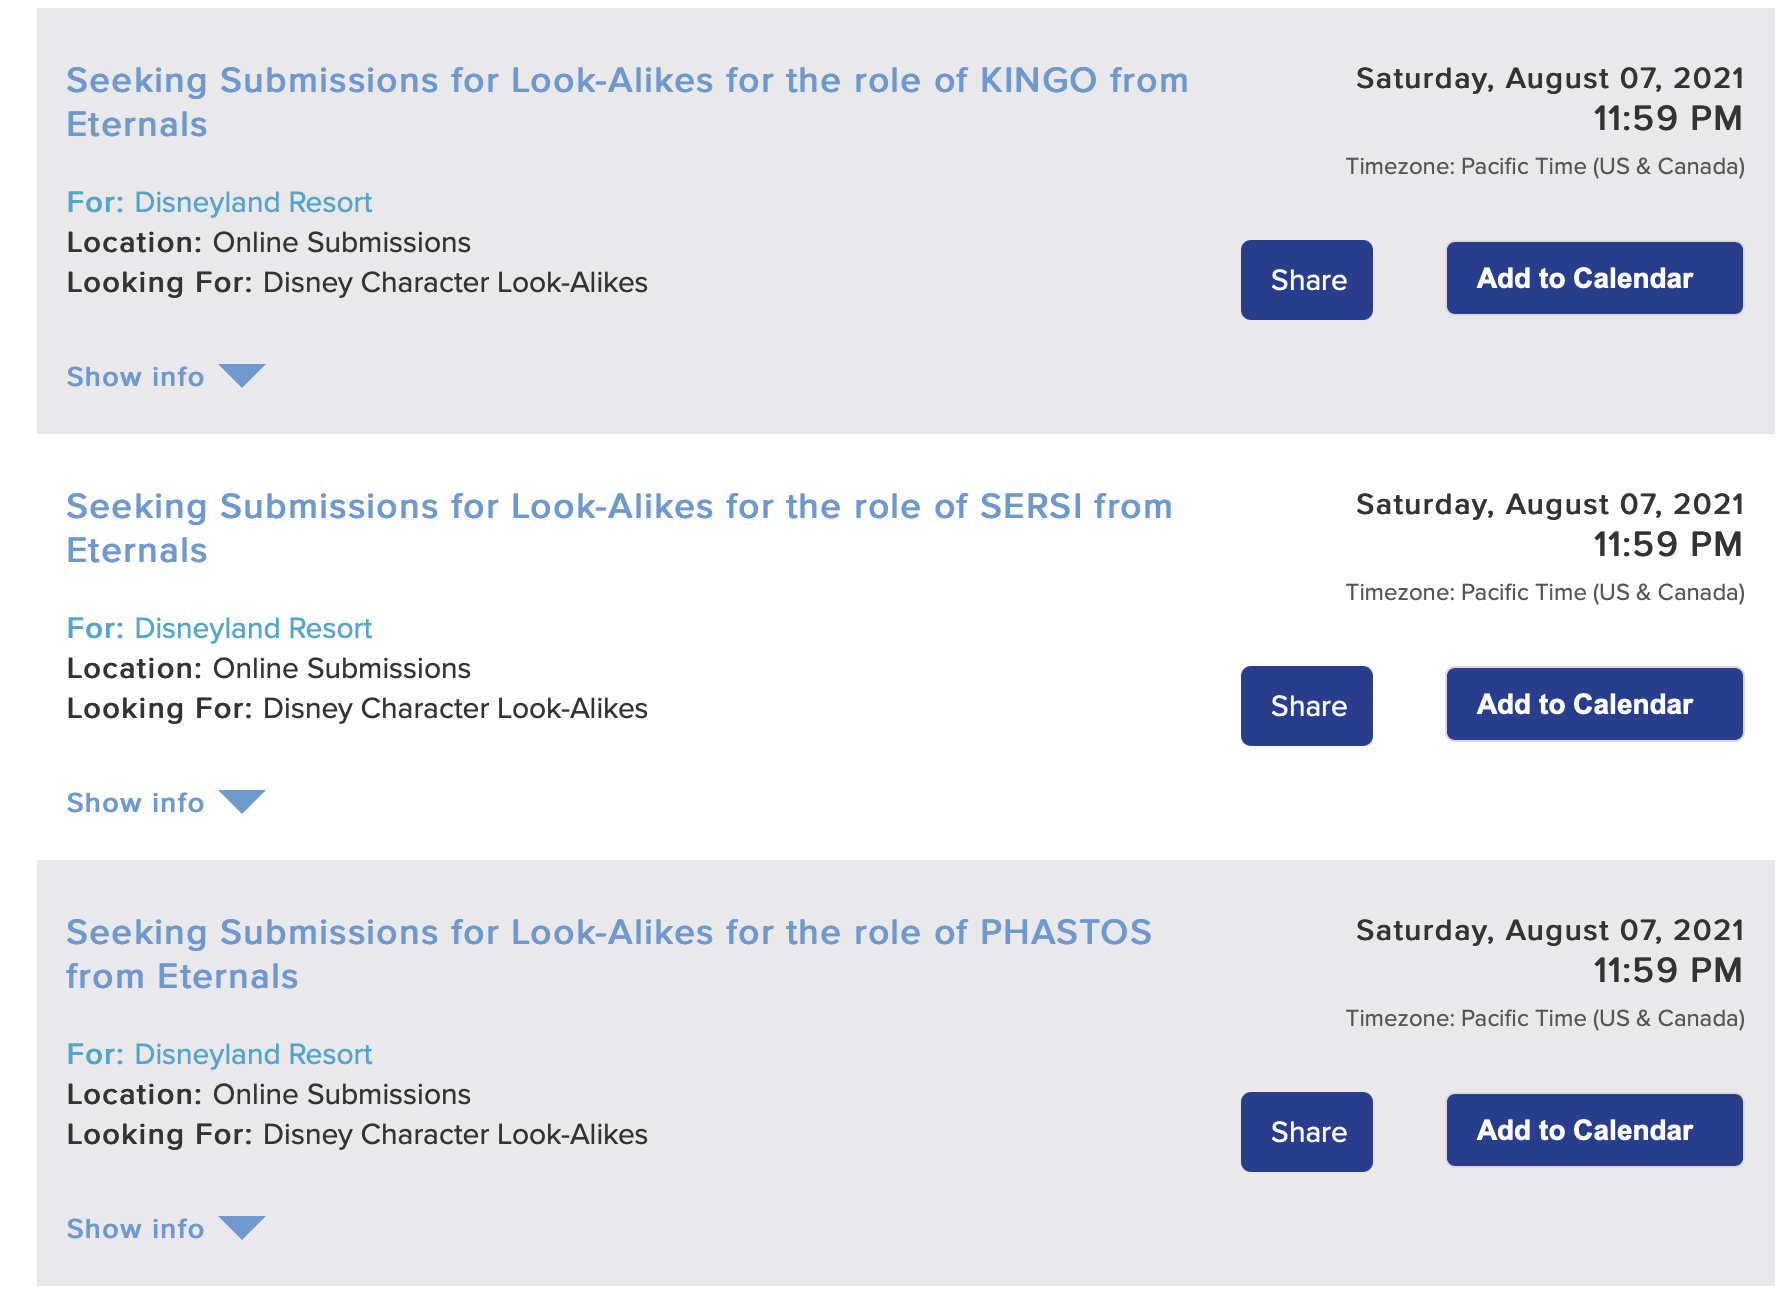Add the PHASTOS audition to calendar
This screenshot has height=1302, width=1792.
coord(1594,1130)
